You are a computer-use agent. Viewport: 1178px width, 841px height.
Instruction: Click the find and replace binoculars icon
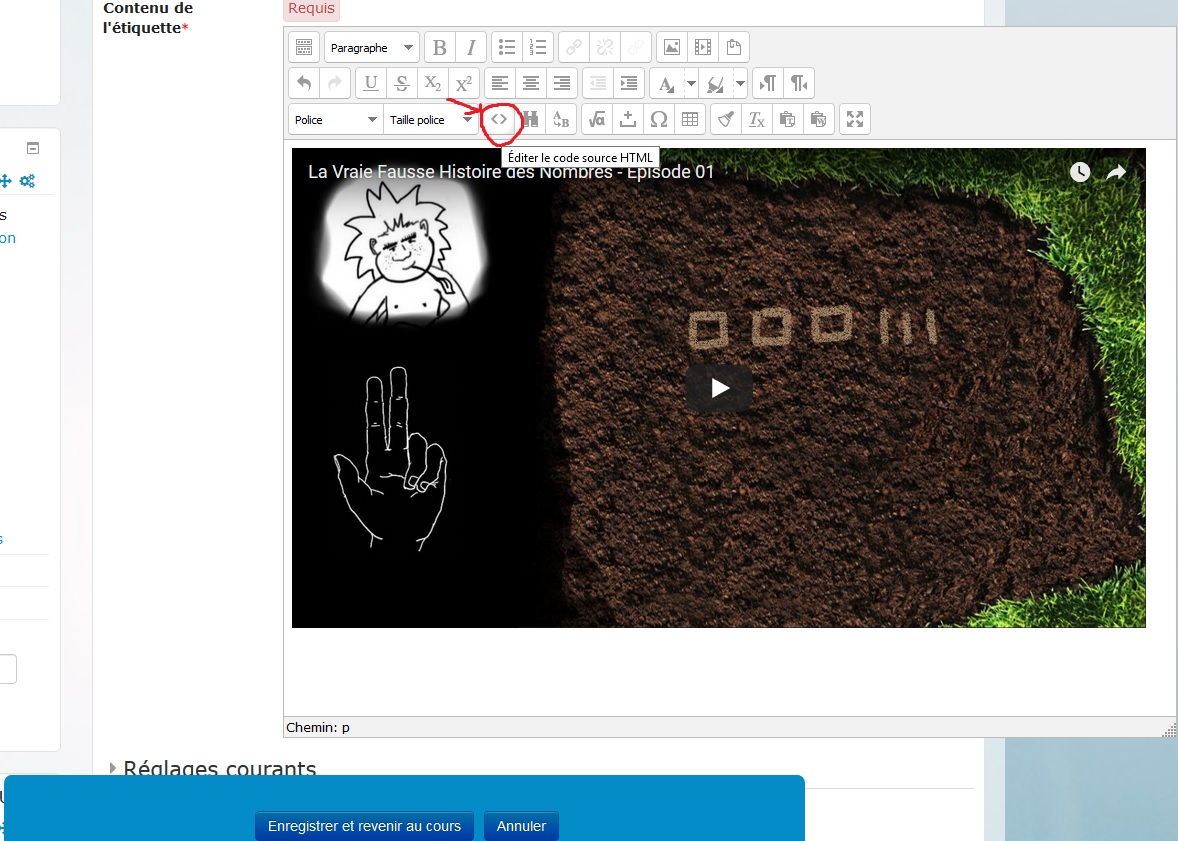pos(531,119)
